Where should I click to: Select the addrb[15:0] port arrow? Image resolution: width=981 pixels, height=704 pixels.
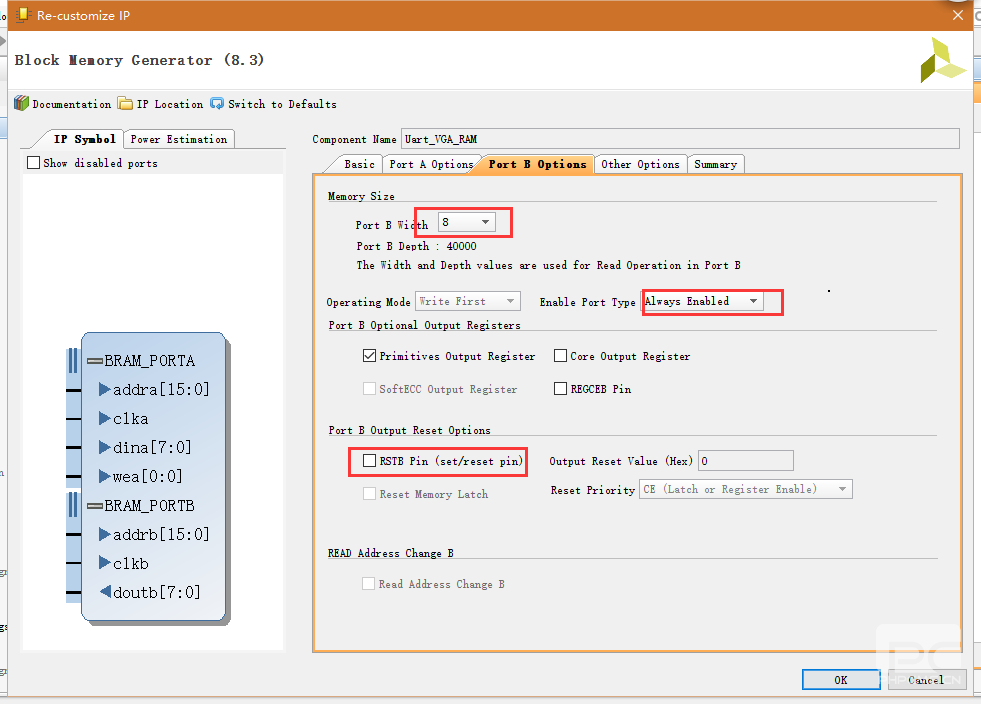tap(104, 534)
